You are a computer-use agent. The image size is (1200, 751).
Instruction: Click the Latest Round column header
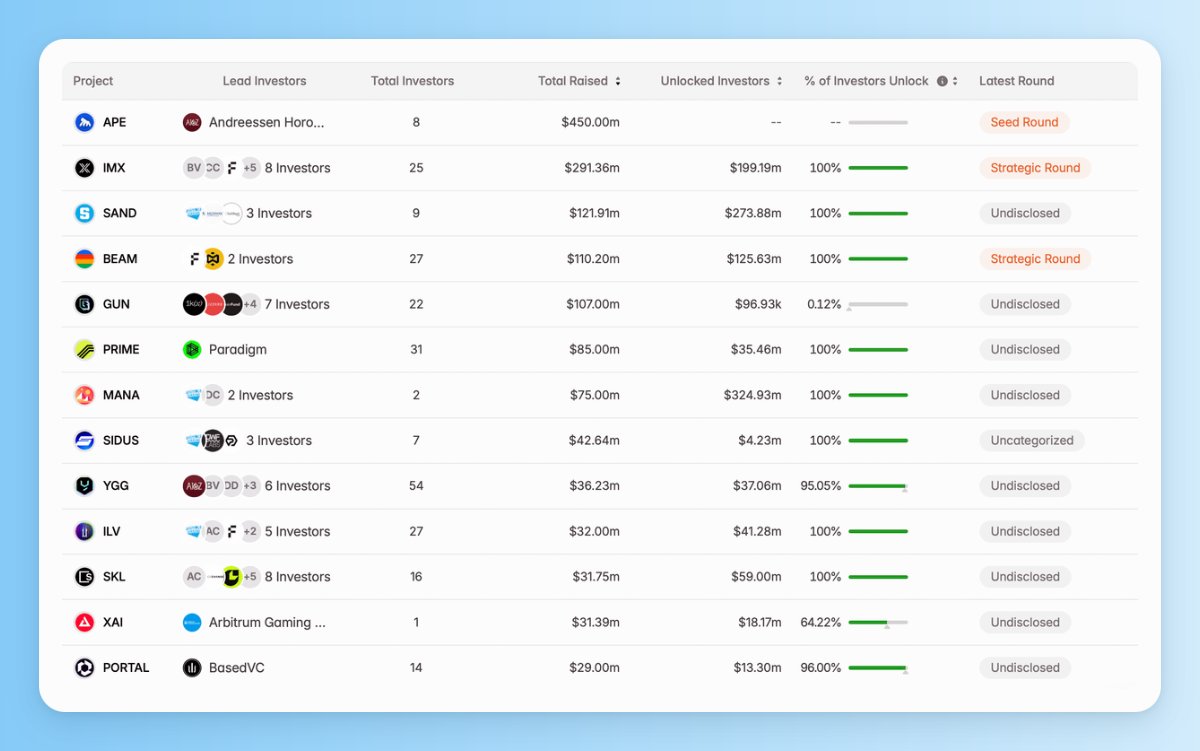point(1016,81)
